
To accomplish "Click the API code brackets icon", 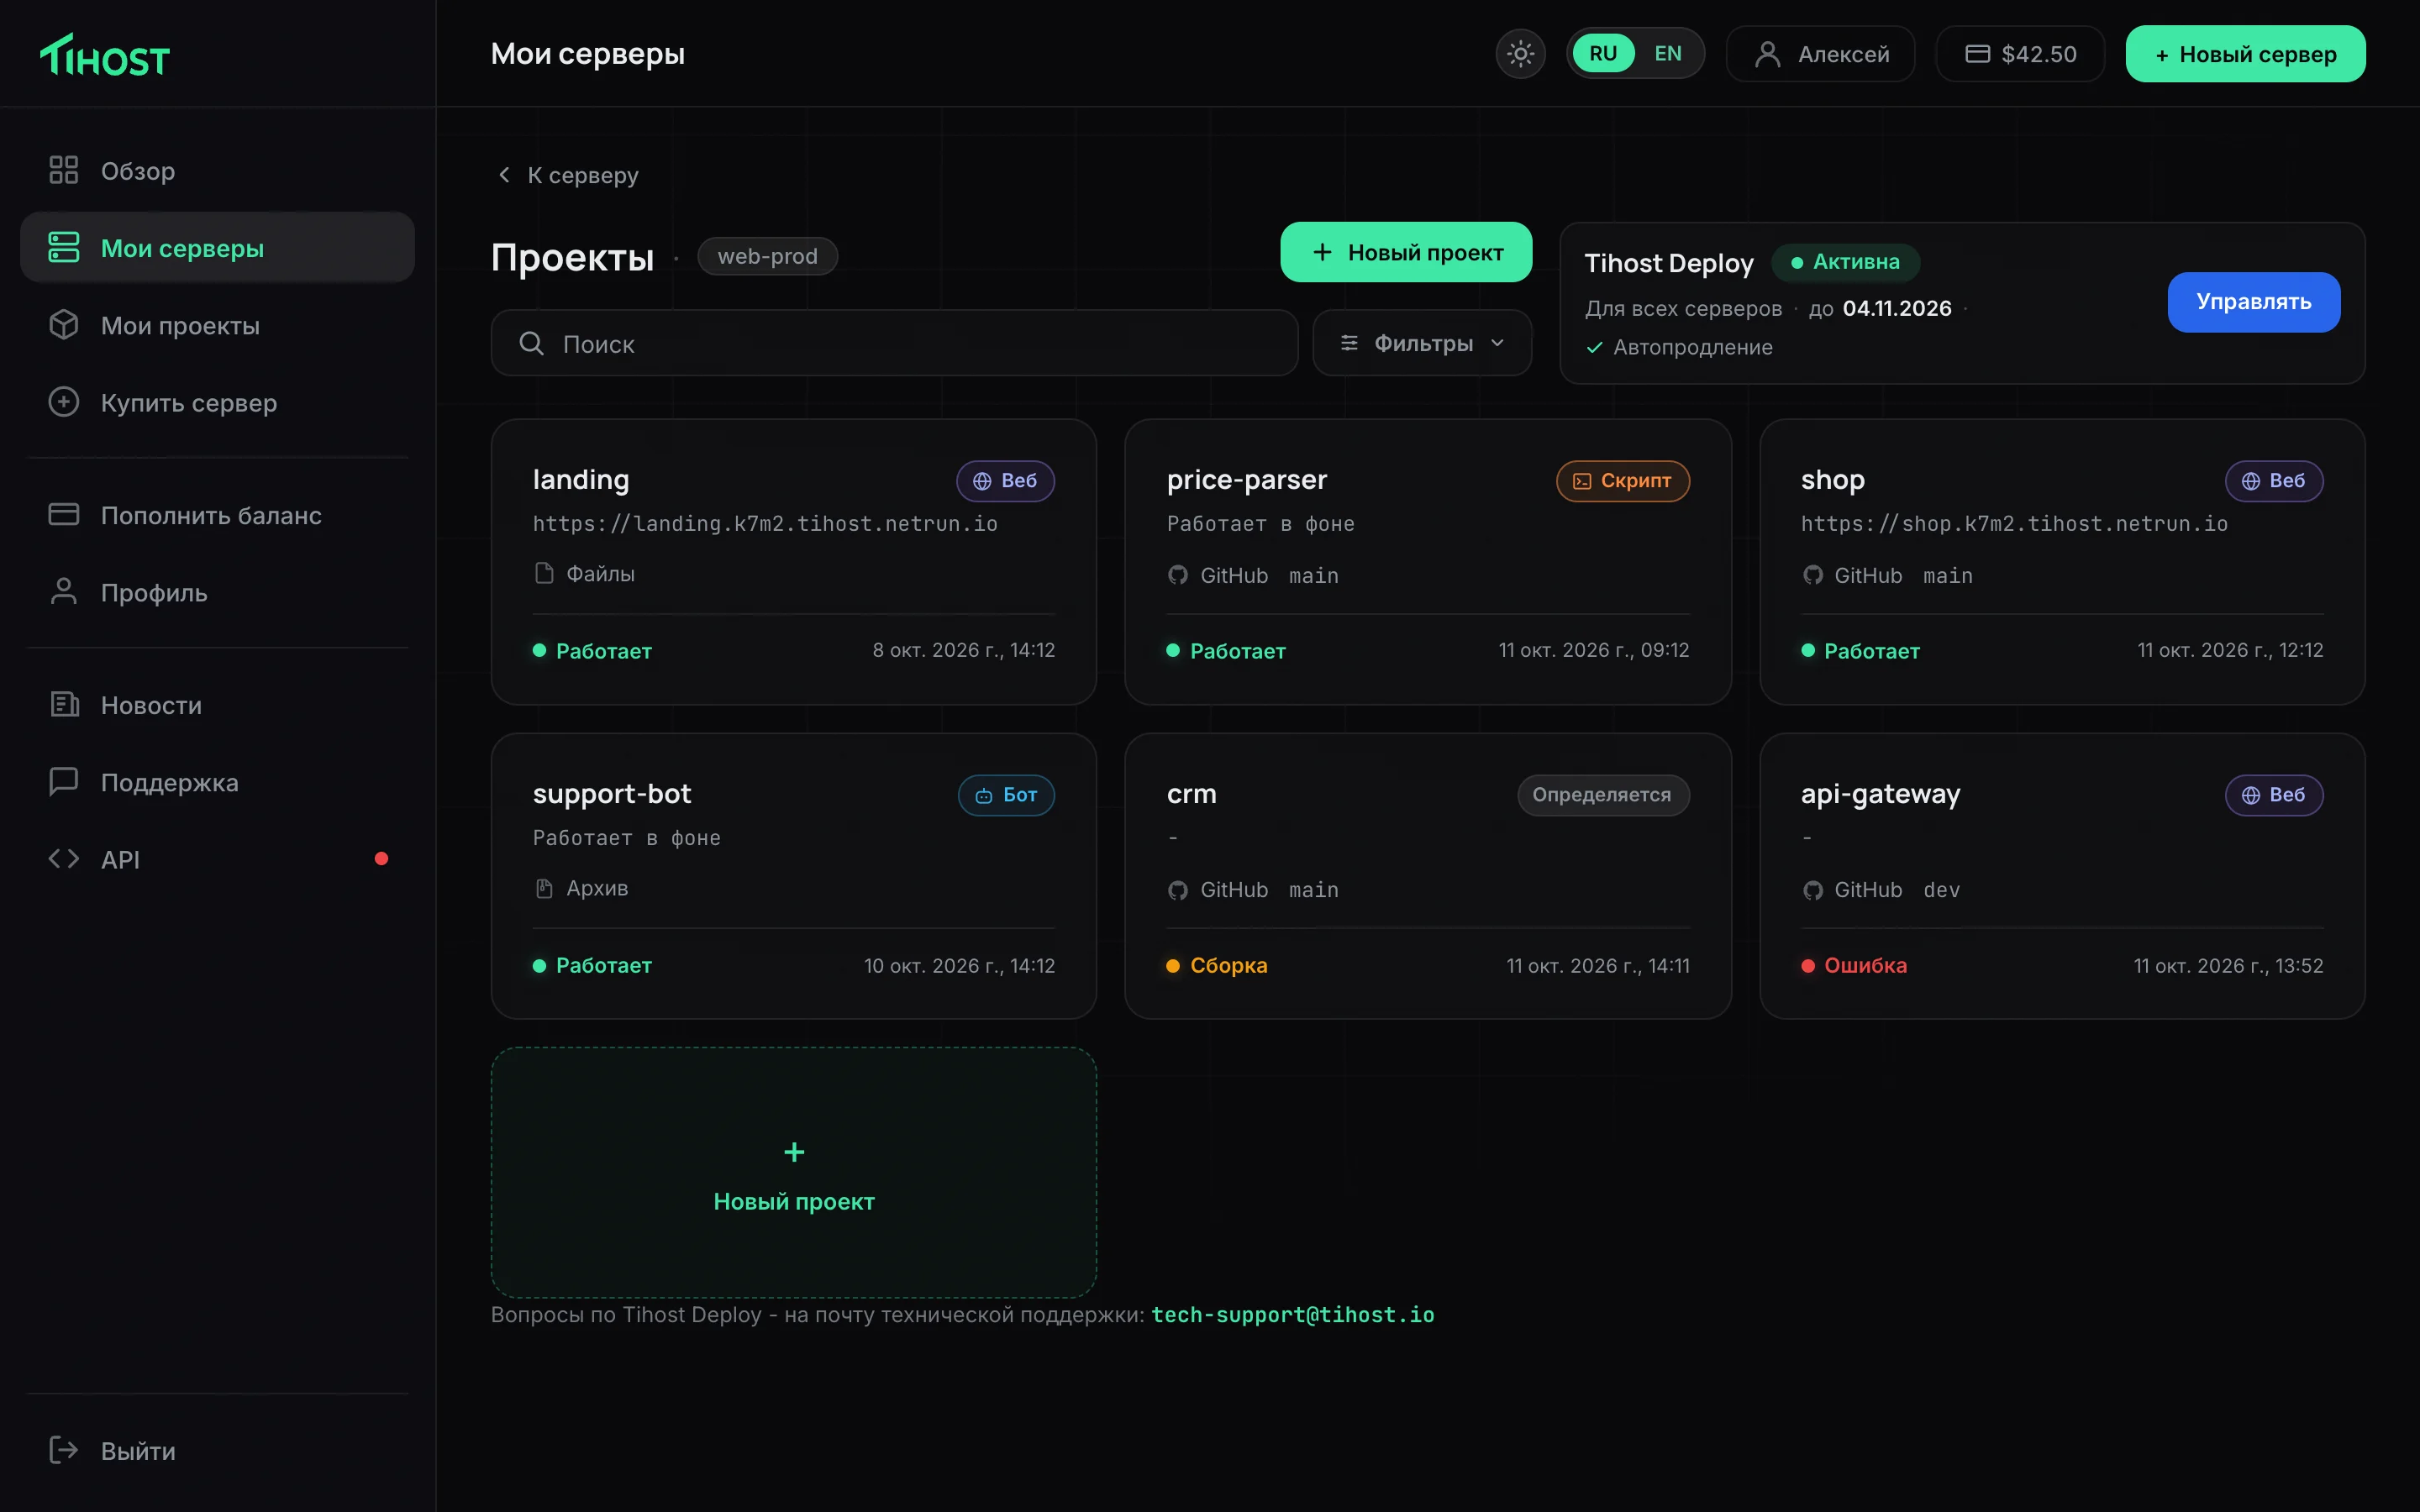I will pyautogui.click(x=64, y=858).
